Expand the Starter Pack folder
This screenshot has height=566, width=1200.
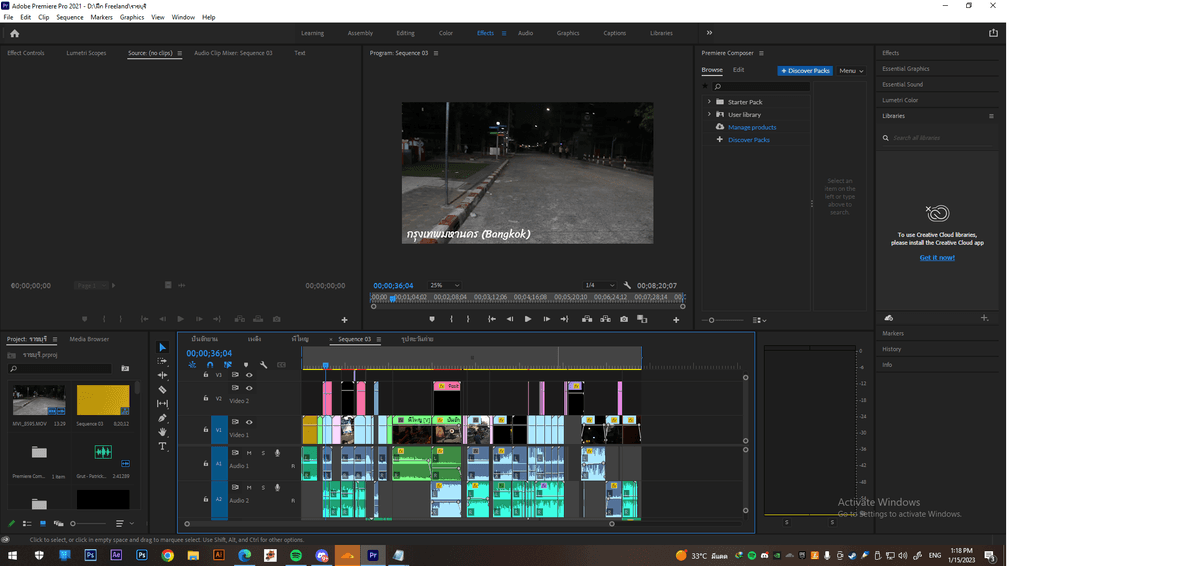click(x=709, y=102)
